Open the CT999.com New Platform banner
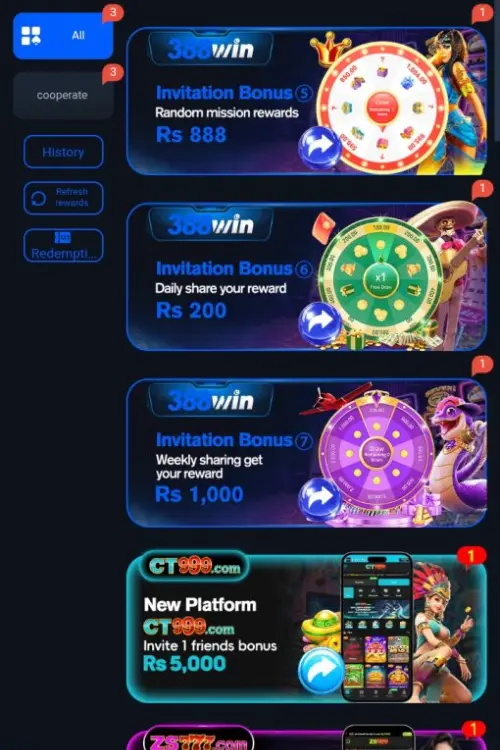 tap(307, 628)
